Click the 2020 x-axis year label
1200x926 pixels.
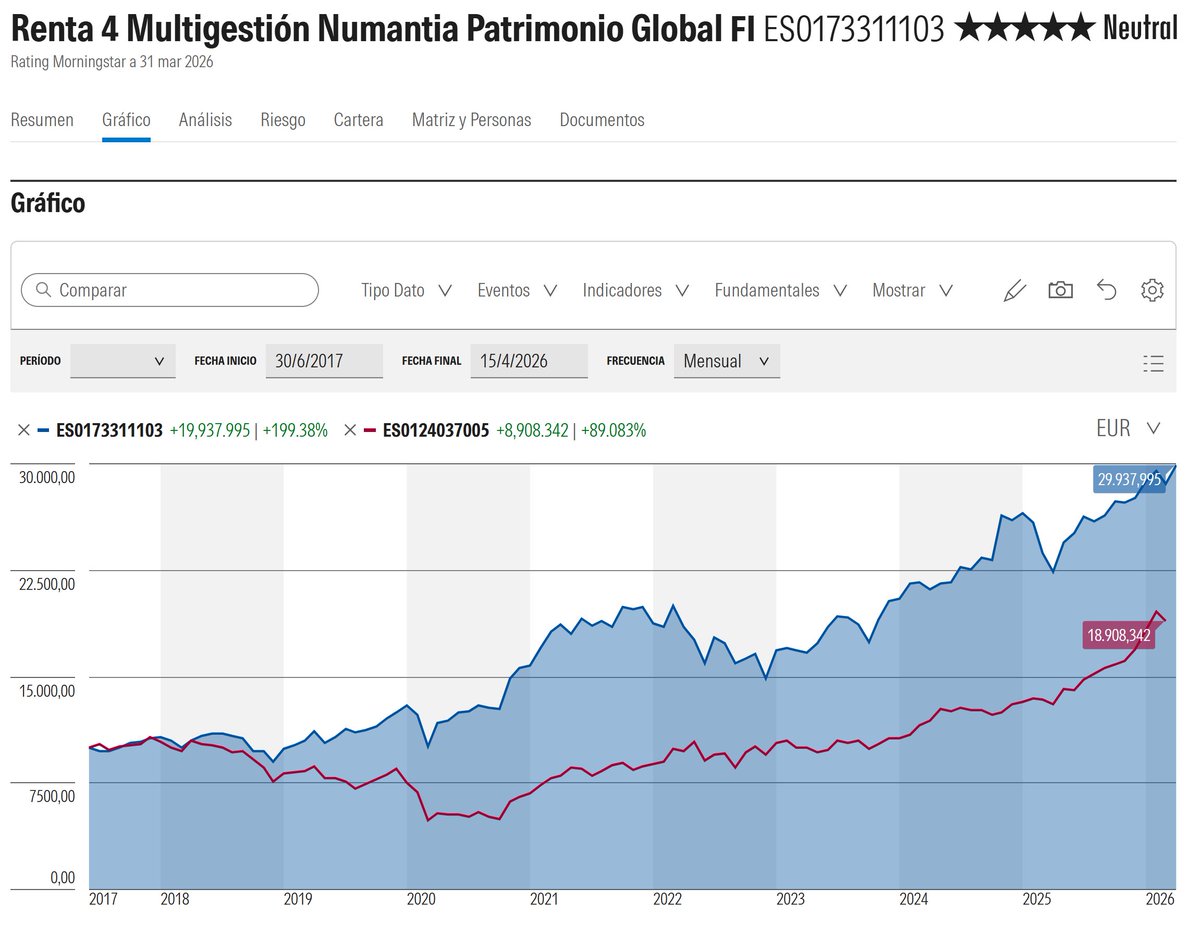[421, 900]
